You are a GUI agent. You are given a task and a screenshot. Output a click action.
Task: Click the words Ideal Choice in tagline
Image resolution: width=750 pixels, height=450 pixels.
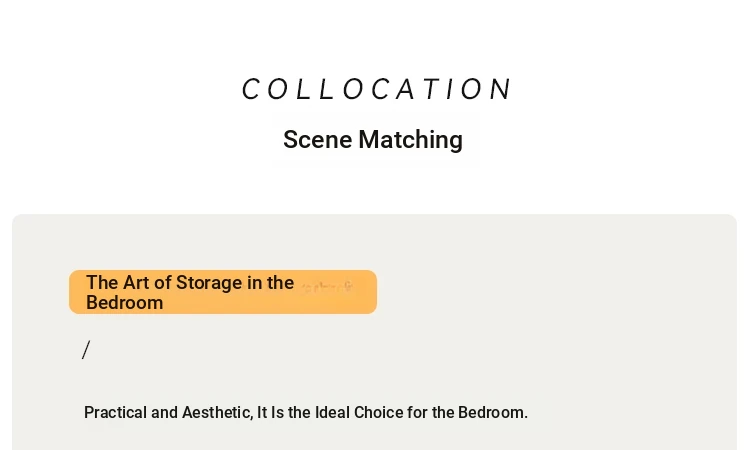pos(359,412)
